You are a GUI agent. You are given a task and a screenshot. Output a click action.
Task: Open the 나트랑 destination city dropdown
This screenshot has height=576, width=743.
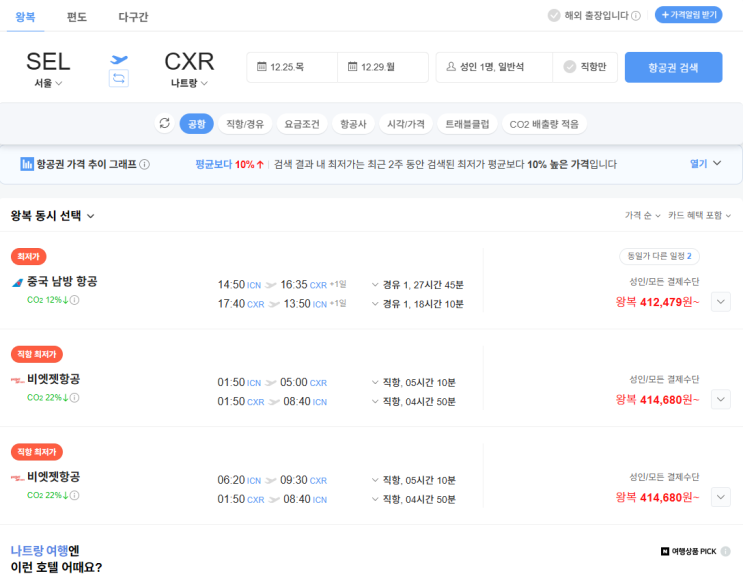click(189, 83)
